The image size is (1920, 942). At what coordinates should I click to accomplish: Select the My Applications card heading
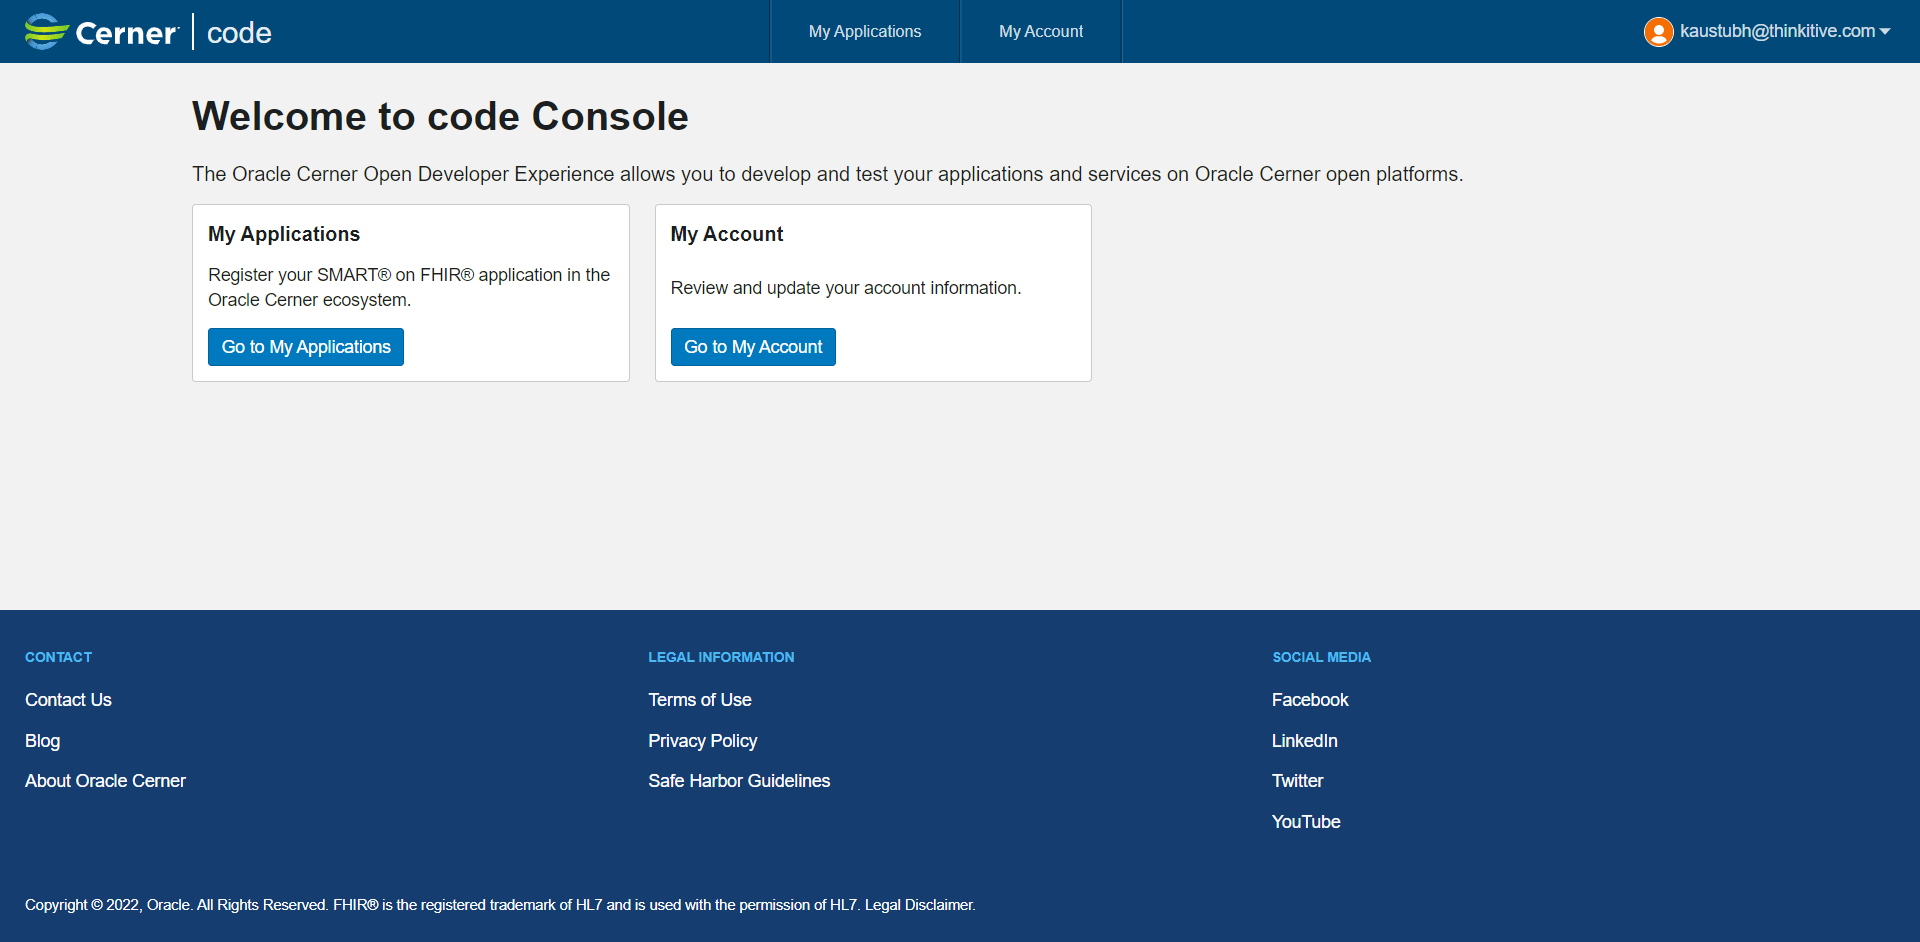284,234
